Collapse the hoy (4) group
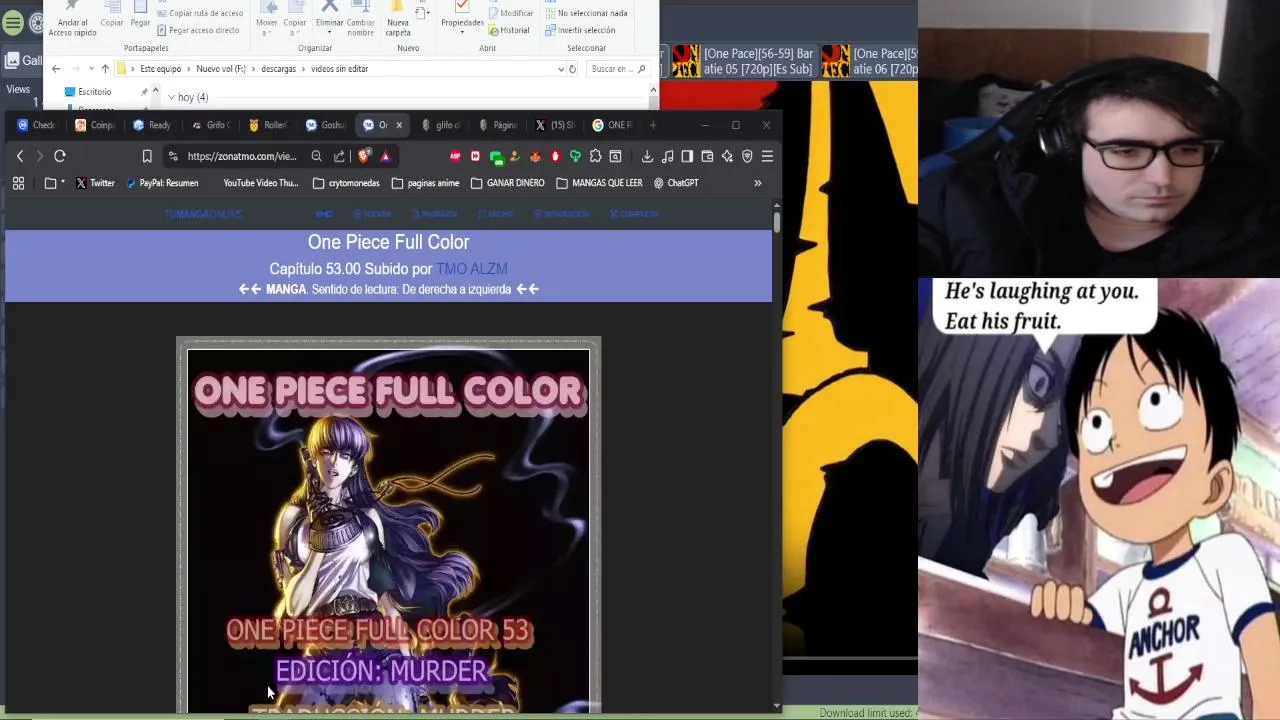Image resolution: width=1280 pixels, height=720 pixels. (172, 97)
